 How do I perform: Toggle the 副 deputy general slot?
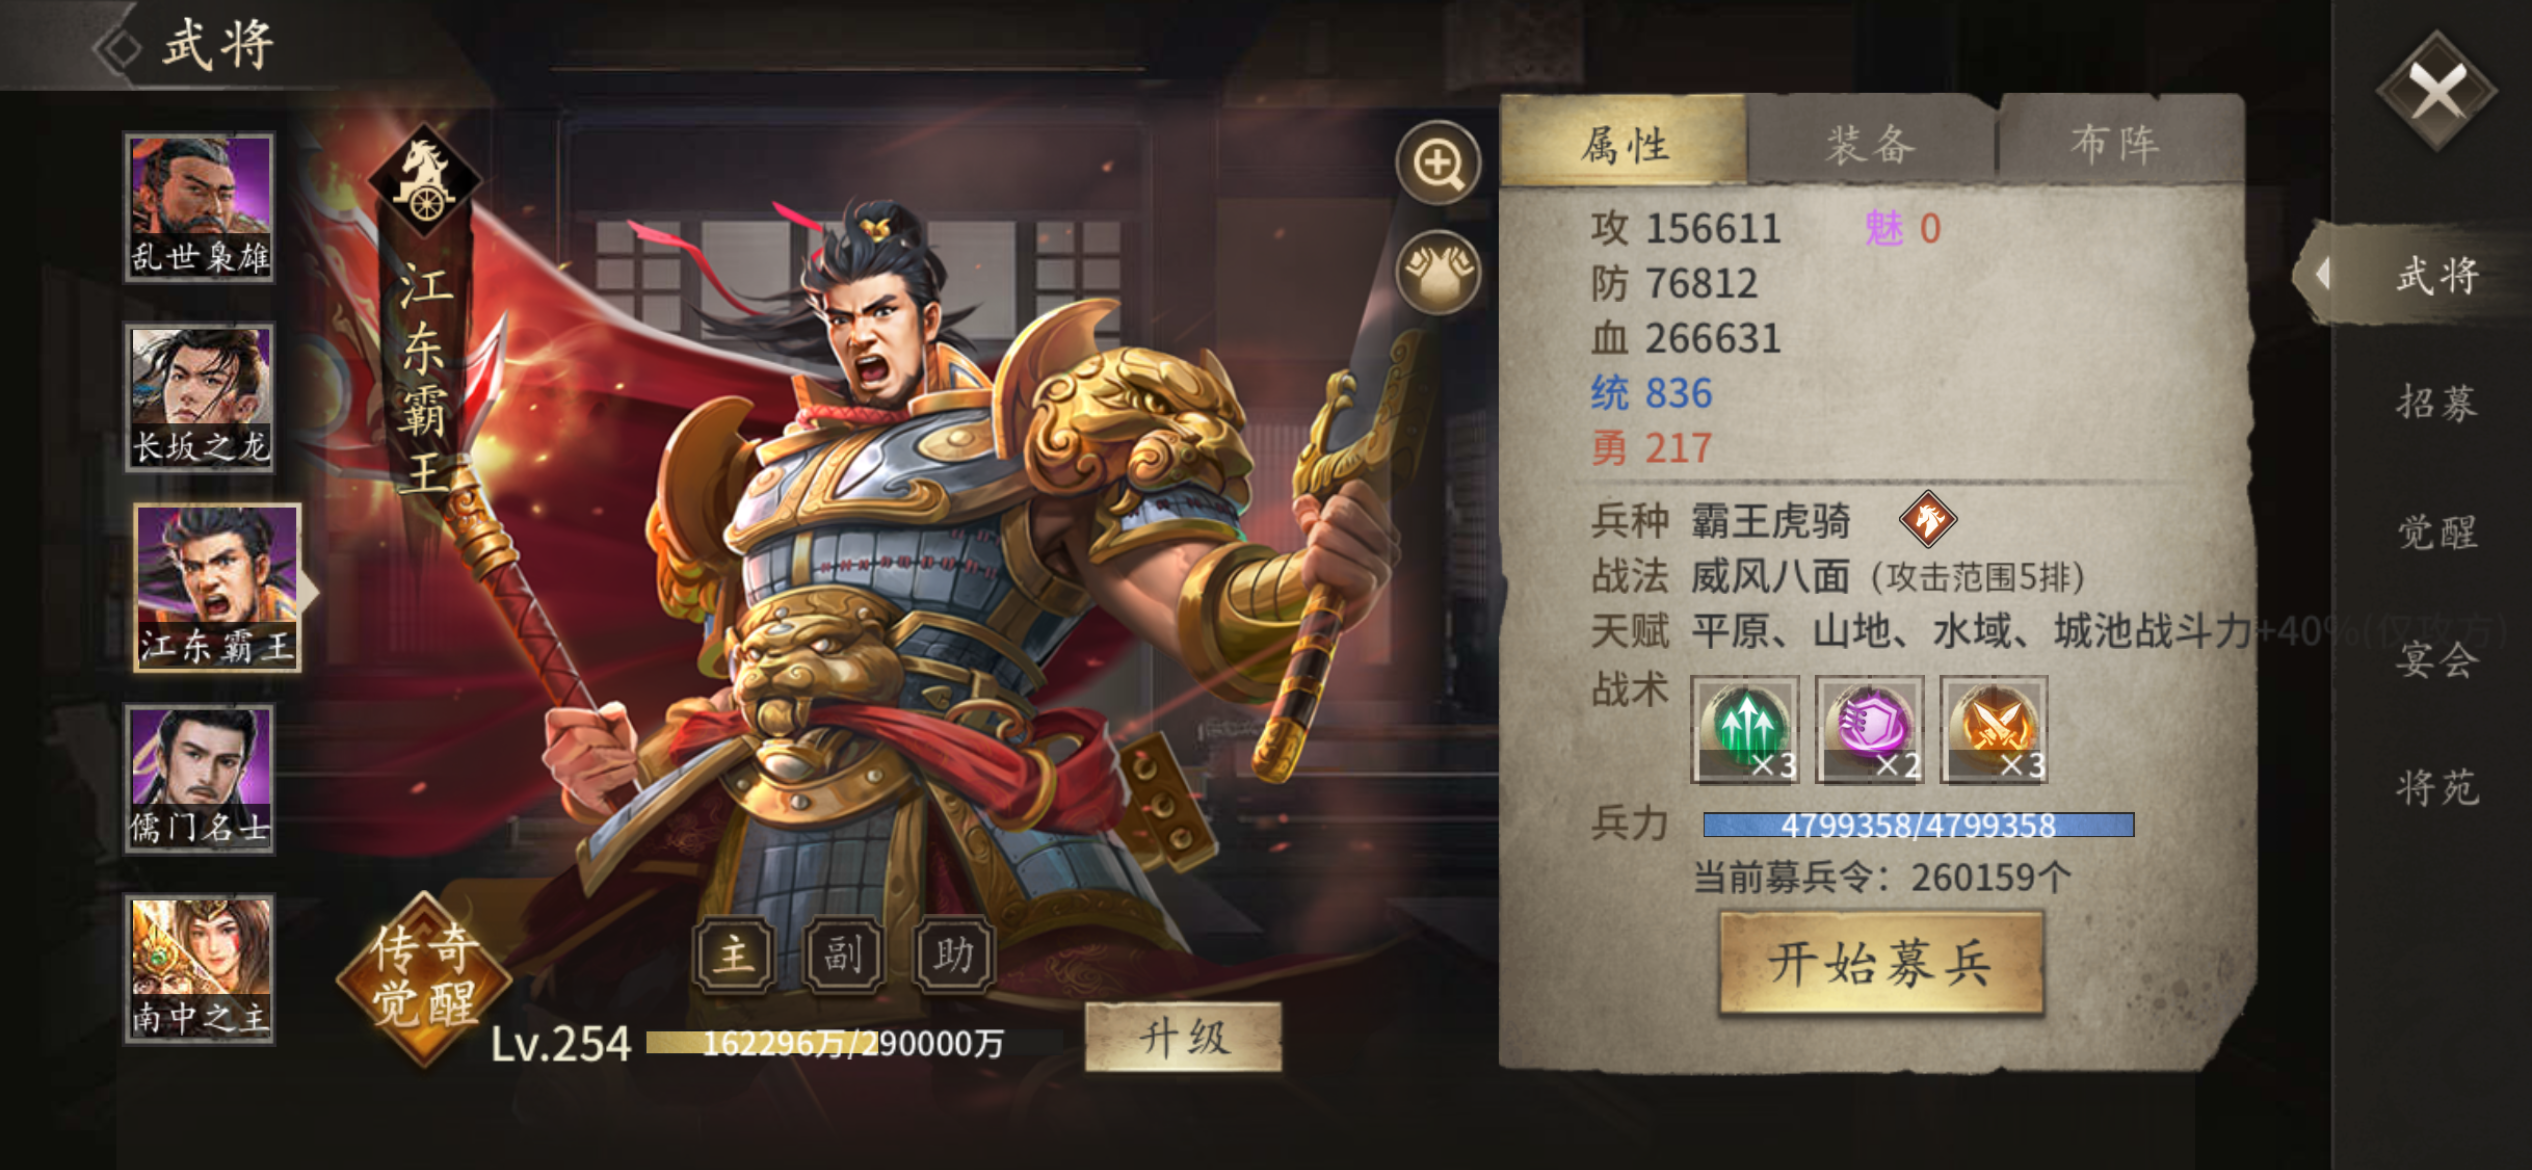tap(843, 954)
